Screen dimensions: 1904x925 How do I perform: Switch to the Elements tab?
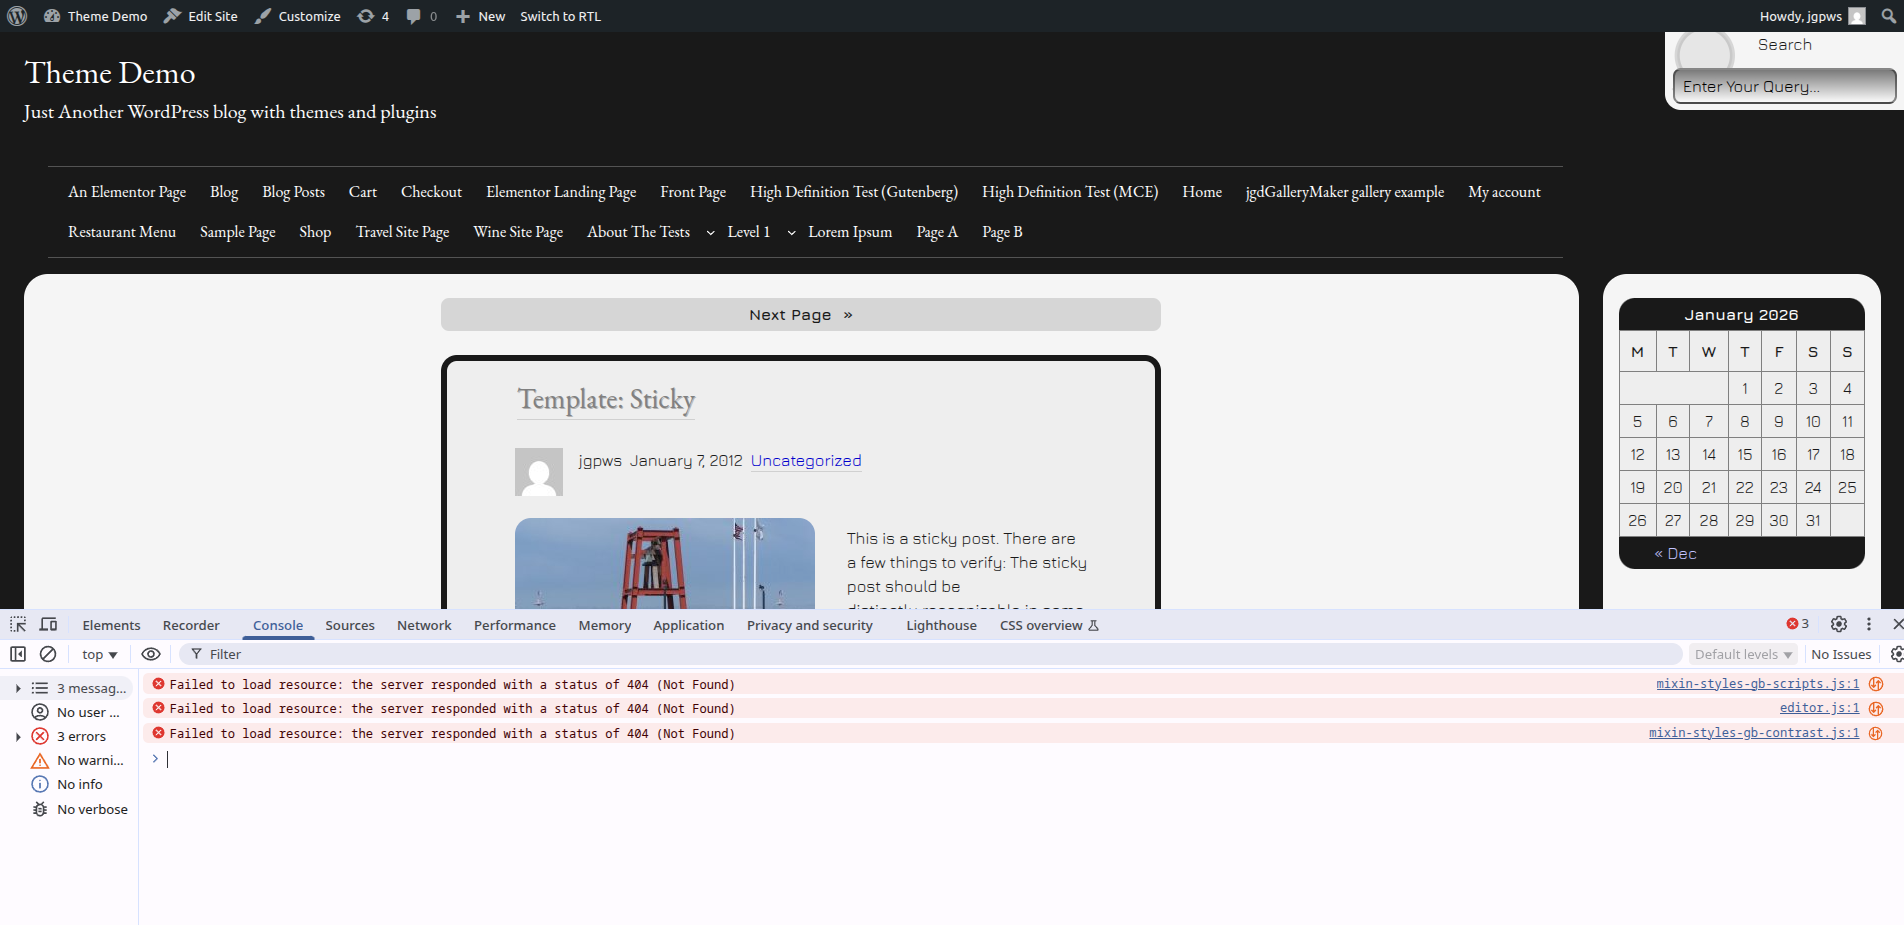pos(111,625)
